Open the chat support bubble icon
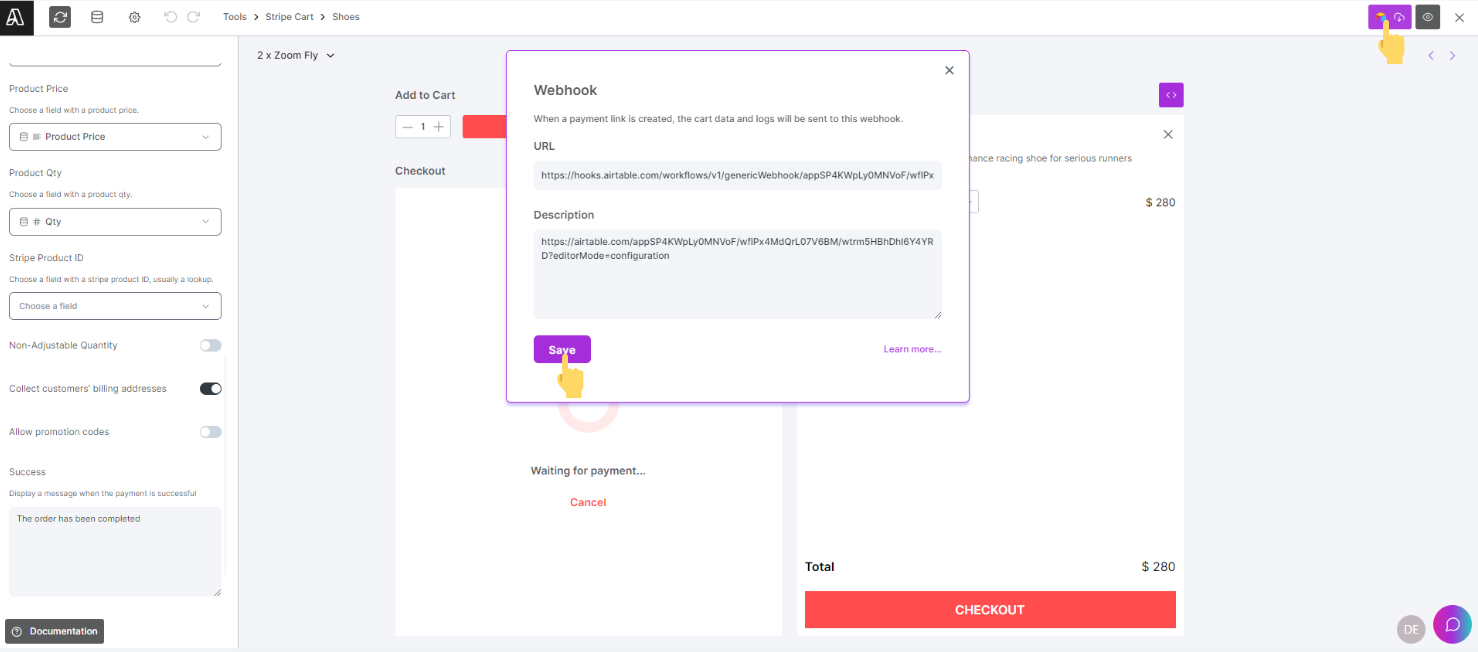The image size is (1478, 652). tap(1452, 624)
